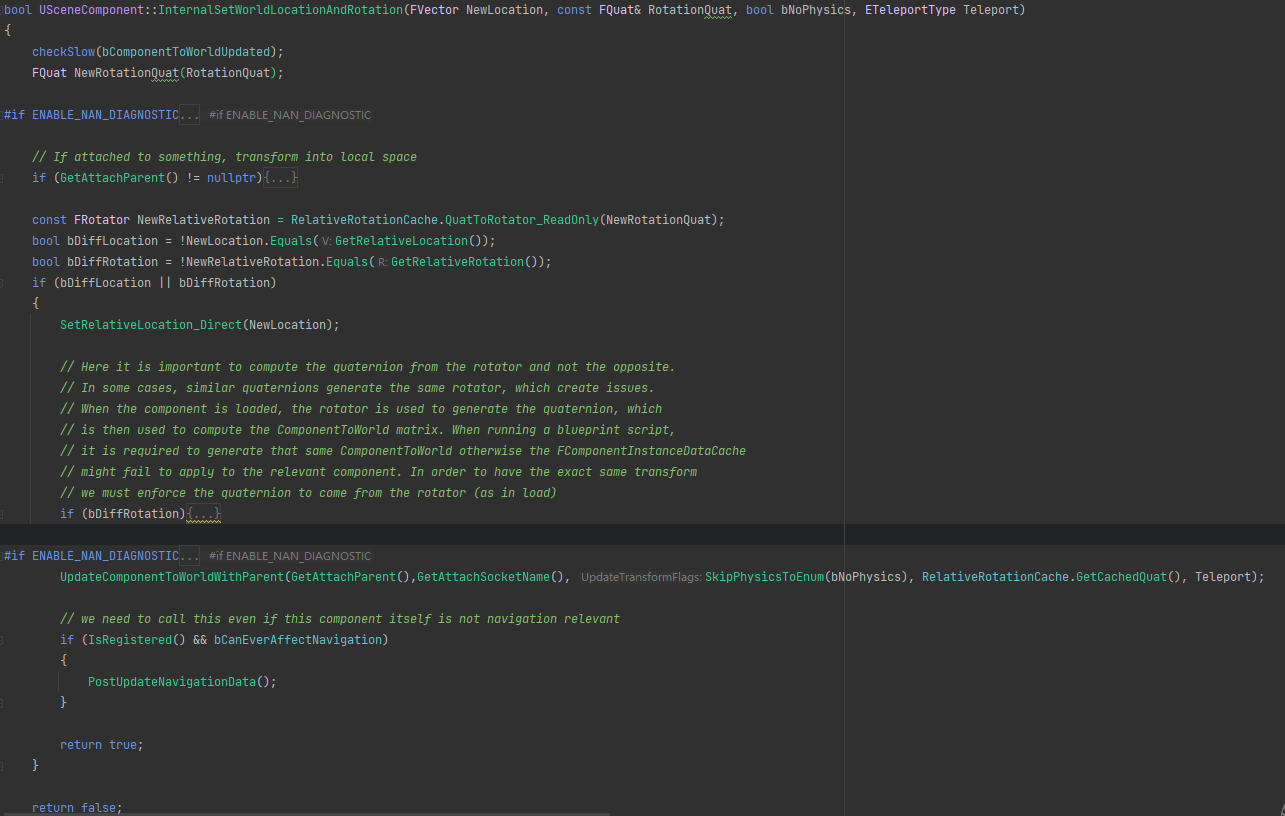The width and height of the screenshot is (1285, 816).
Task: Click the UpdateTransformFlags: inlay hint
Action: pos(642,577)
